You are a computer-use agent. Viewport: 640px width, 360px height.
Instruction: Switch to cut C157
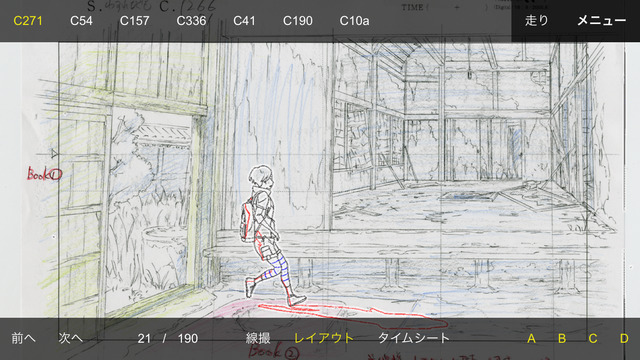(134, 21)
